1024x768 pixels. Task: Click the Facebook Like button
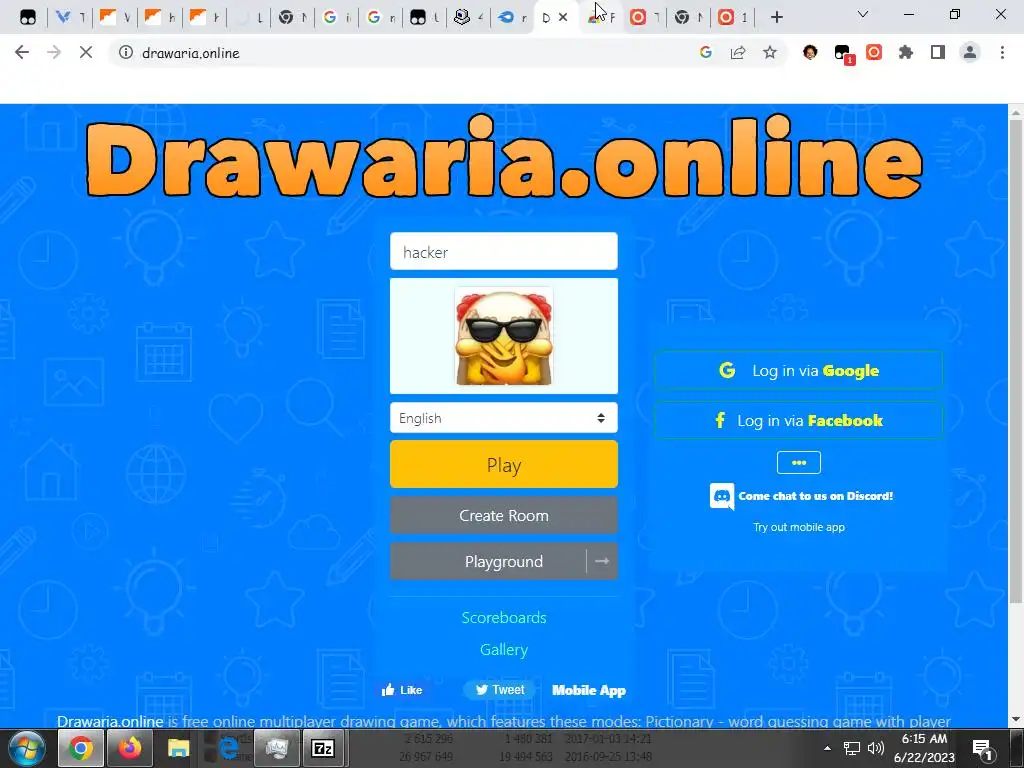pos(402,690)
